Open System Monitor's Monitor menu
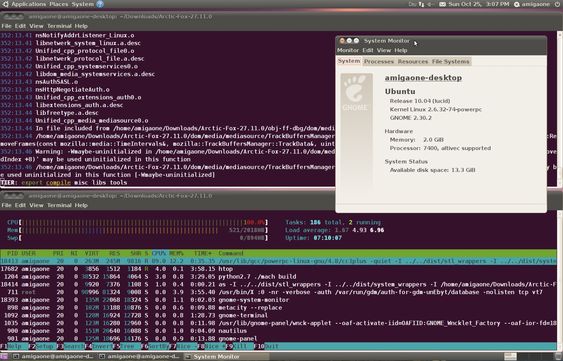The height and width of the screenshot is (361, 563). tap(348, 50)
